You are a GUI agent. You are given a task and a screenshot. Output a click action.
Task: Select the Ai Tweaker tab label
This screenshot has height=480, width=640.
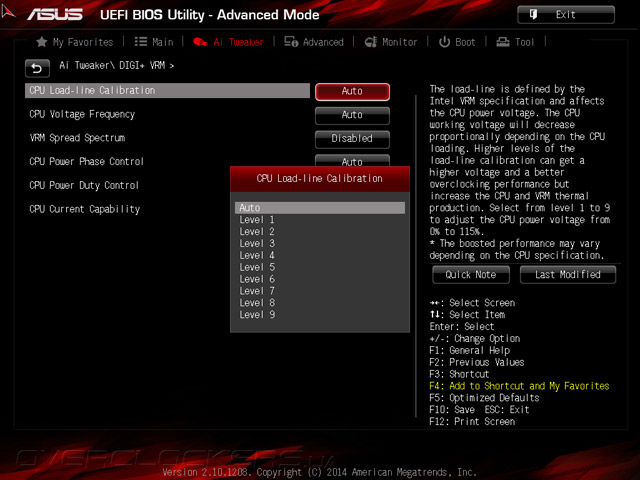pos(238,42)
